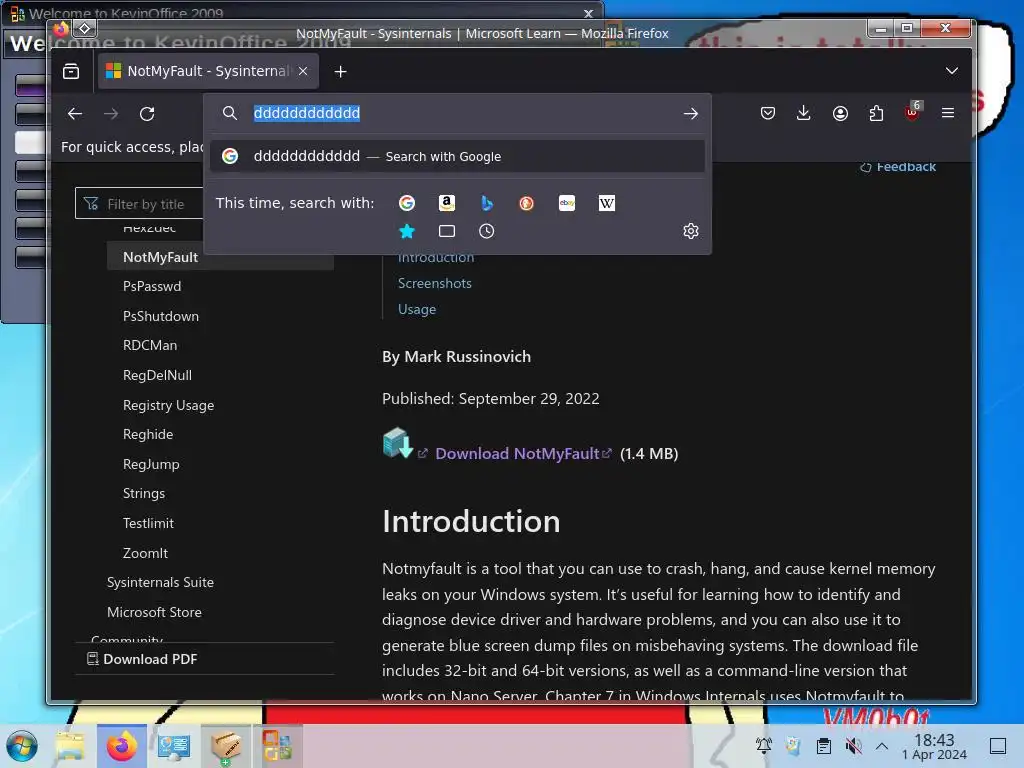Click the go arrow in address bar
The width and height of the screenshot is (1024, 768).
pos(690,114)
